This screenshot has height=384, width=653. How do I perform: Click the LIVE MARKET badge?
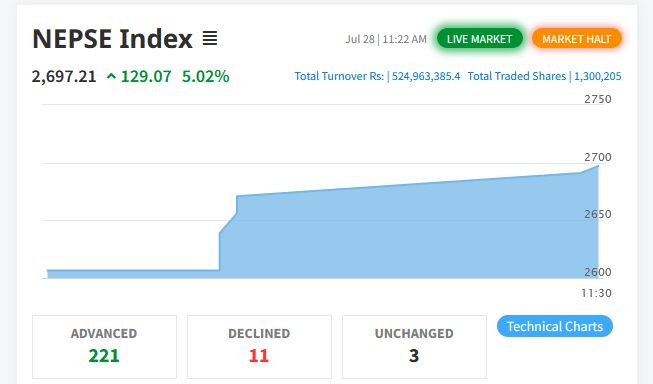pyautogui.click(x=479, y=39)
